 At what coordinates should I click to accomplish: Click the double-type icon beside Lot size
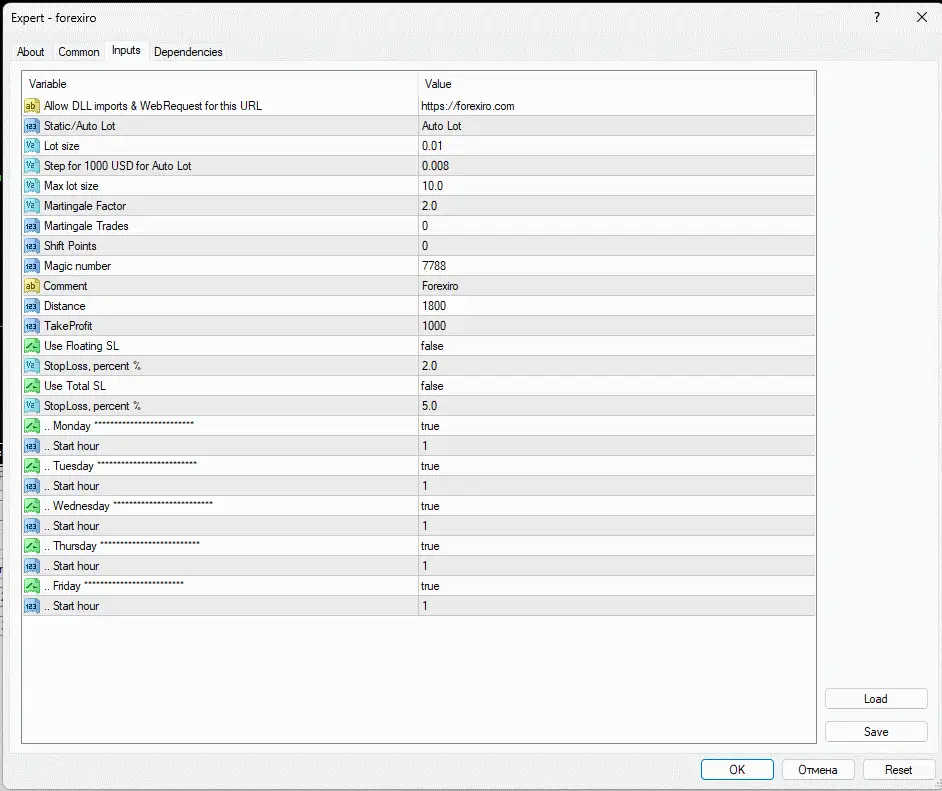[x=31, y=146]
